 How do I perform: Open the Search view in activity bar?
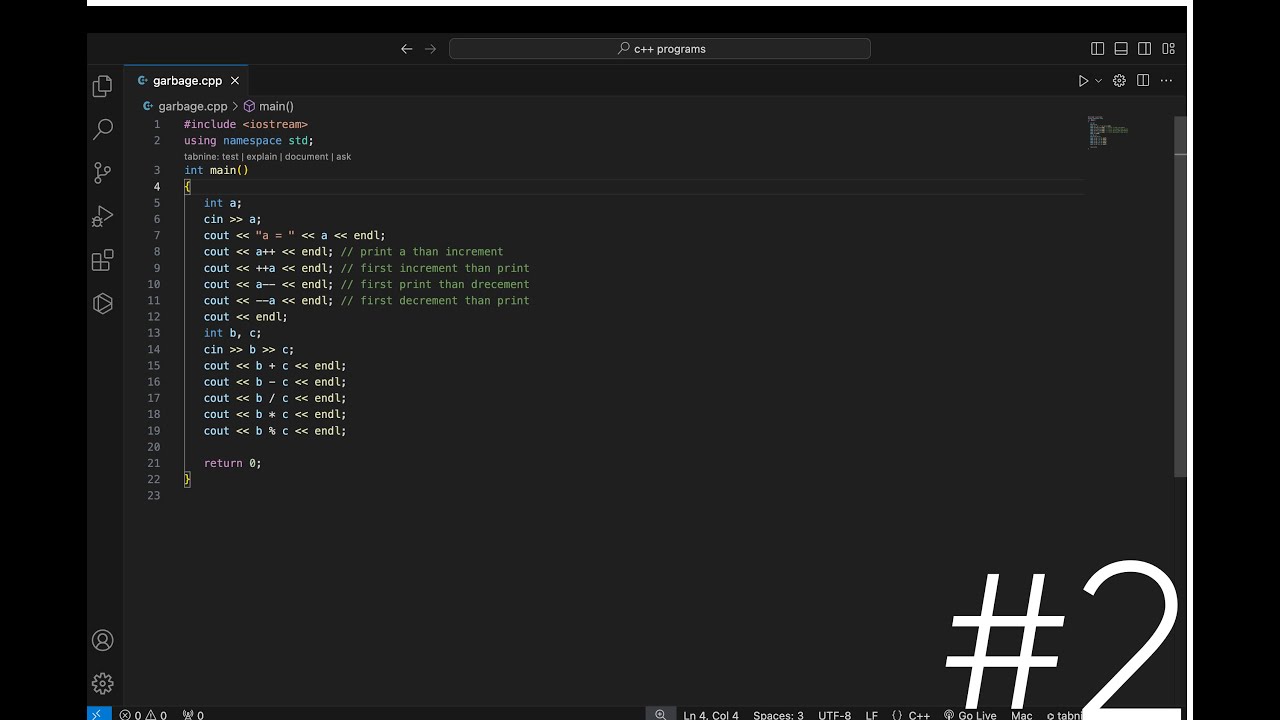102,129
